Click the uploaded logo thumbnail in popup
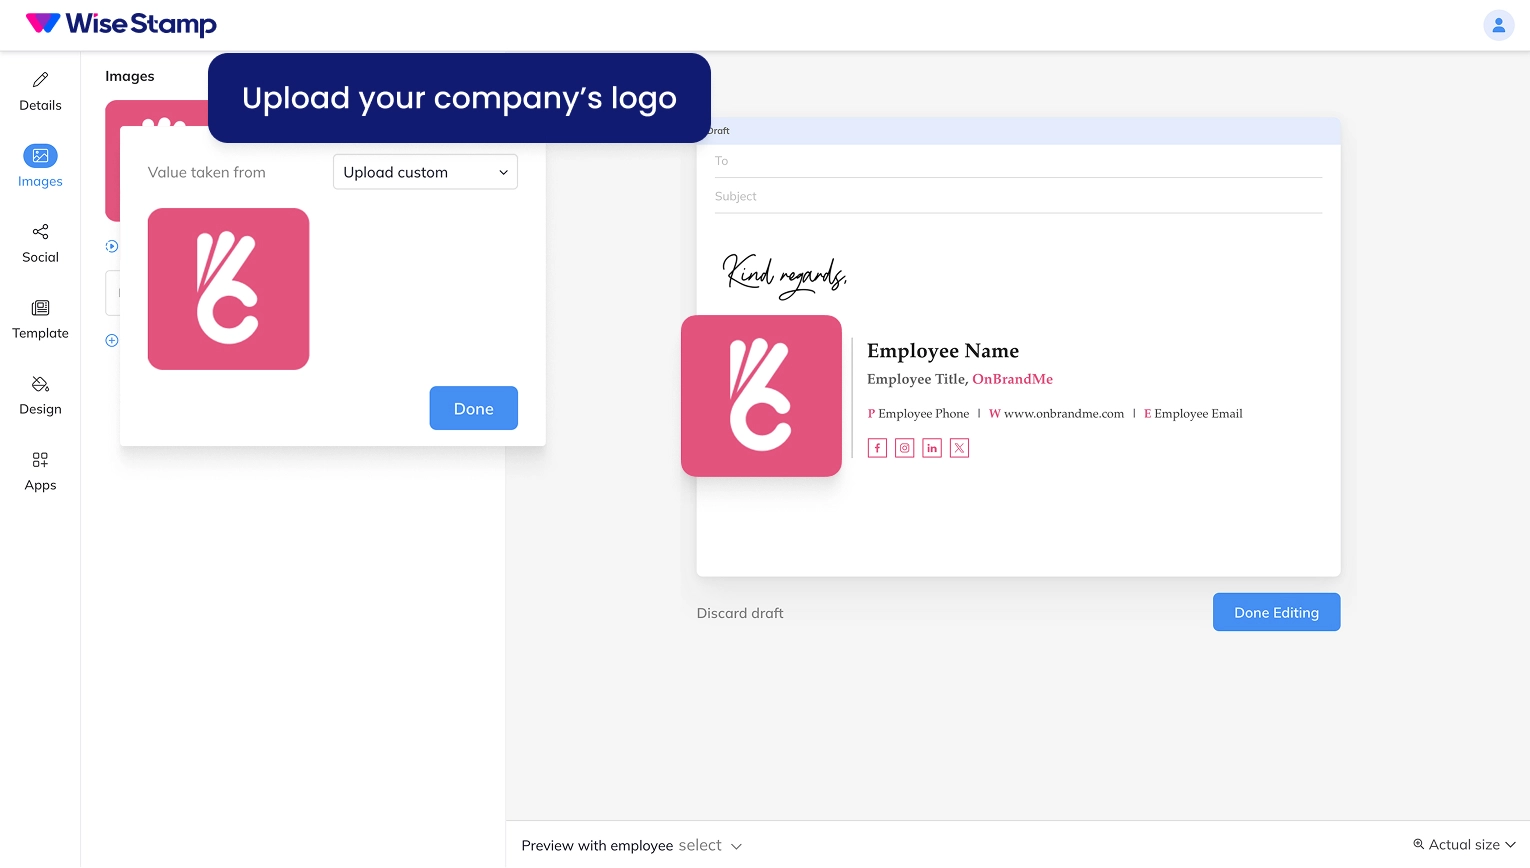1530x868 pixels. click(228, 289)
